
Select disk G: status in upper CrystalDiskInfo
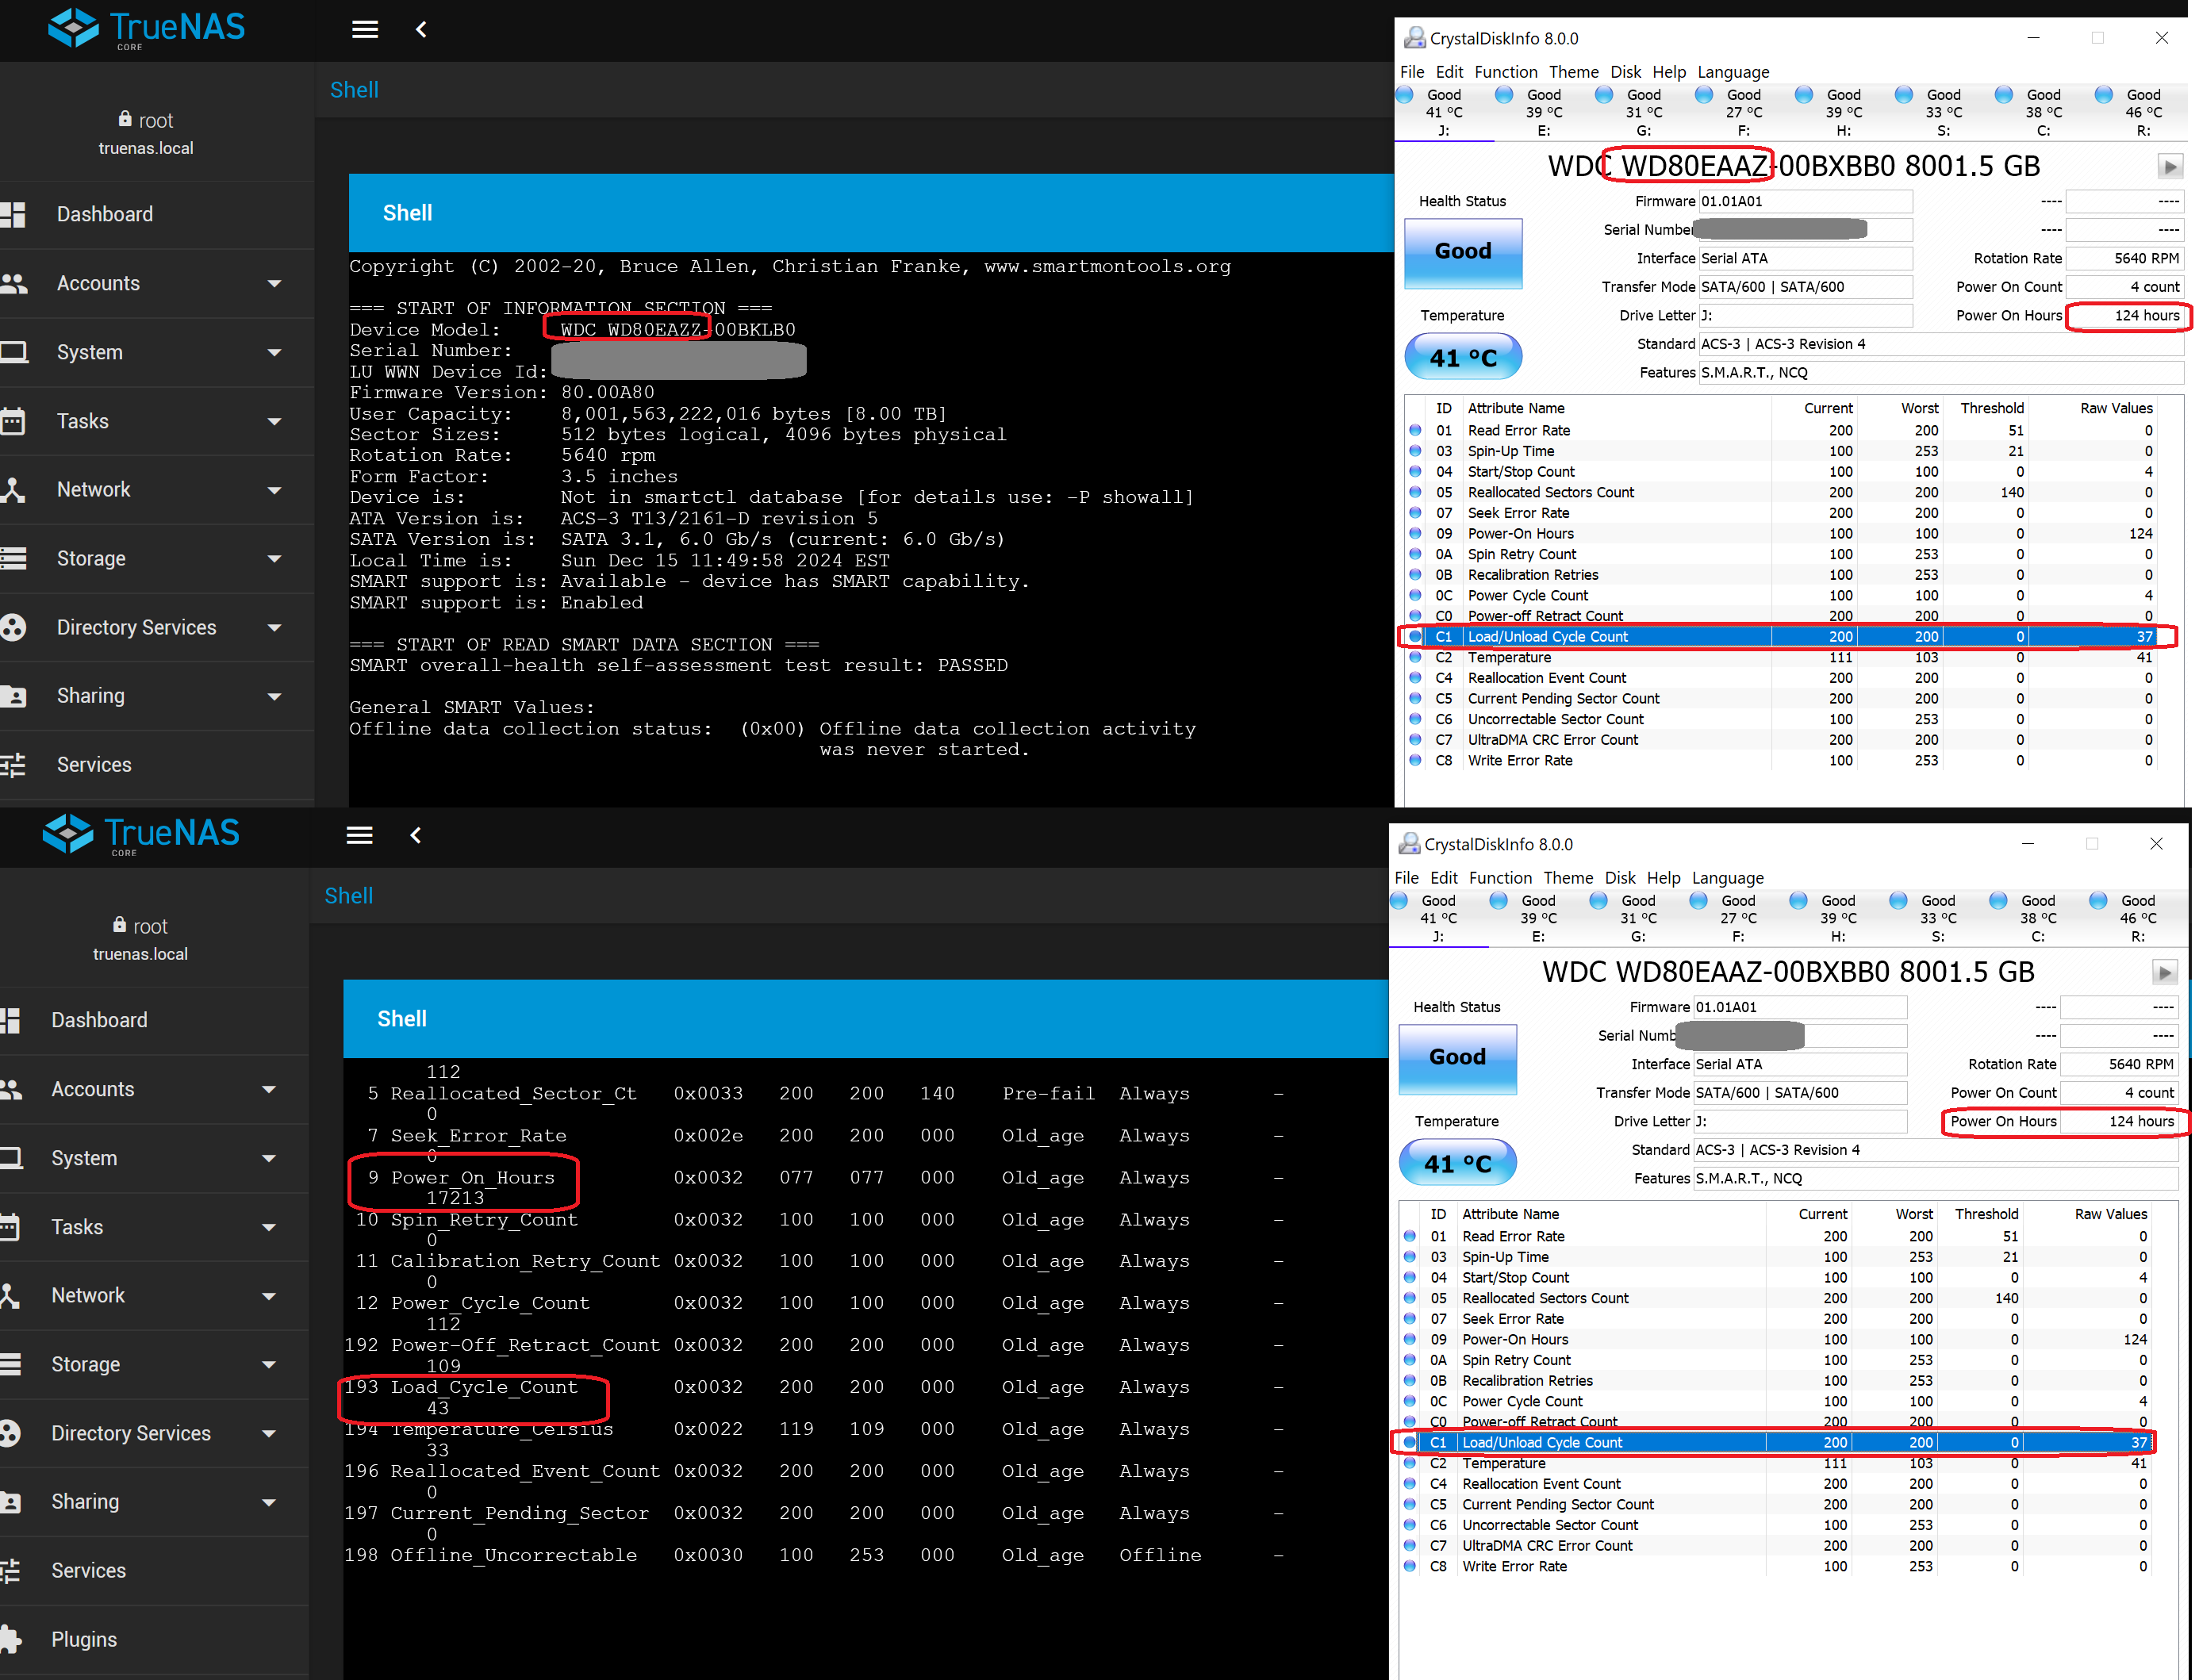point(1642,112)
